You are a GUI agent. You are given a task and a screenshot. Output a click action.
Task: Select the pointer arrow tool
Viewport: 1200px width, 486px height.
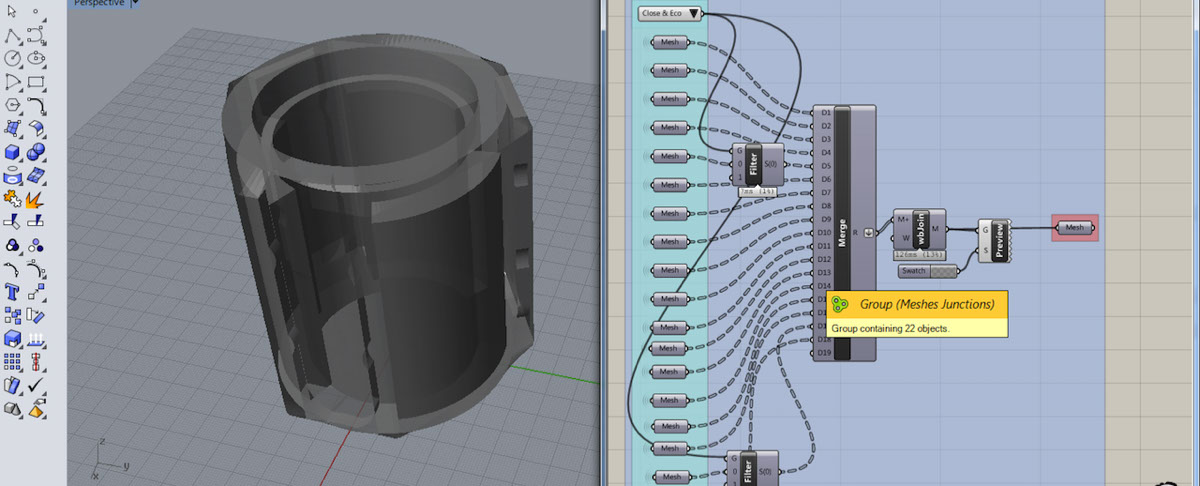coord(13,13)
